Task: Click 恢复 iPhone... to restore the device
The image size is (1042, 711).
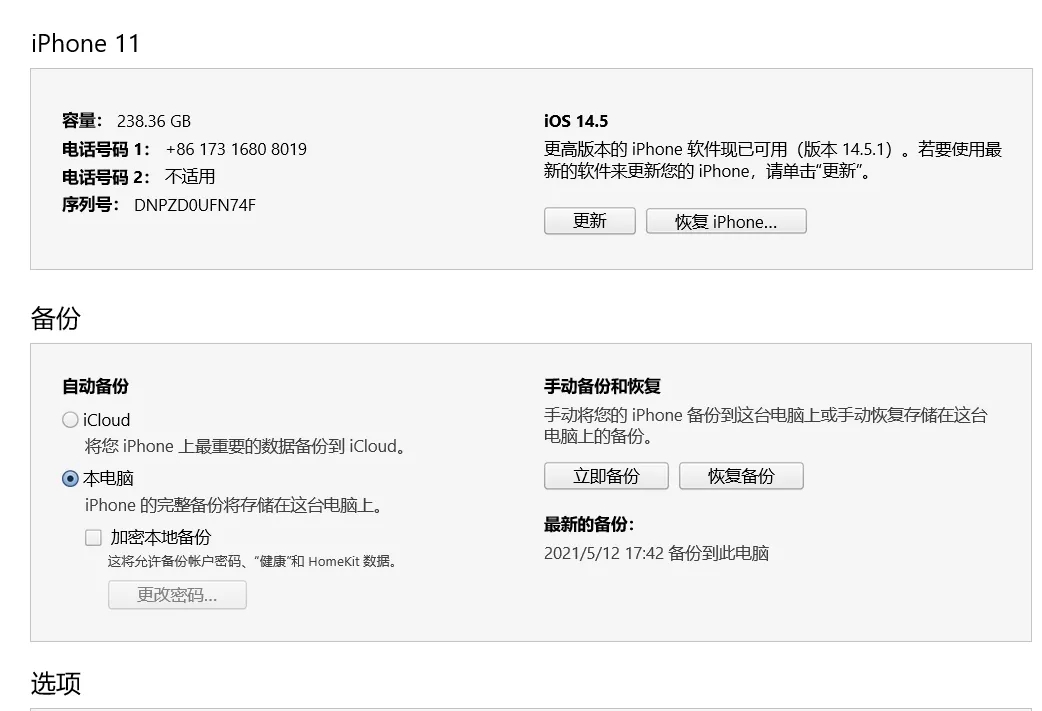Action: click(726, 220)
